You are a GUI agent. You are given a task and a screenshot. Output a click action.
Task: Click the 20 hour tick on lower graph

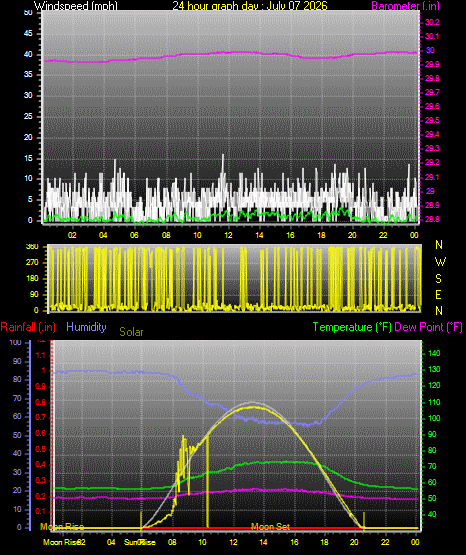pyautogui.click(x=355, y=542)
